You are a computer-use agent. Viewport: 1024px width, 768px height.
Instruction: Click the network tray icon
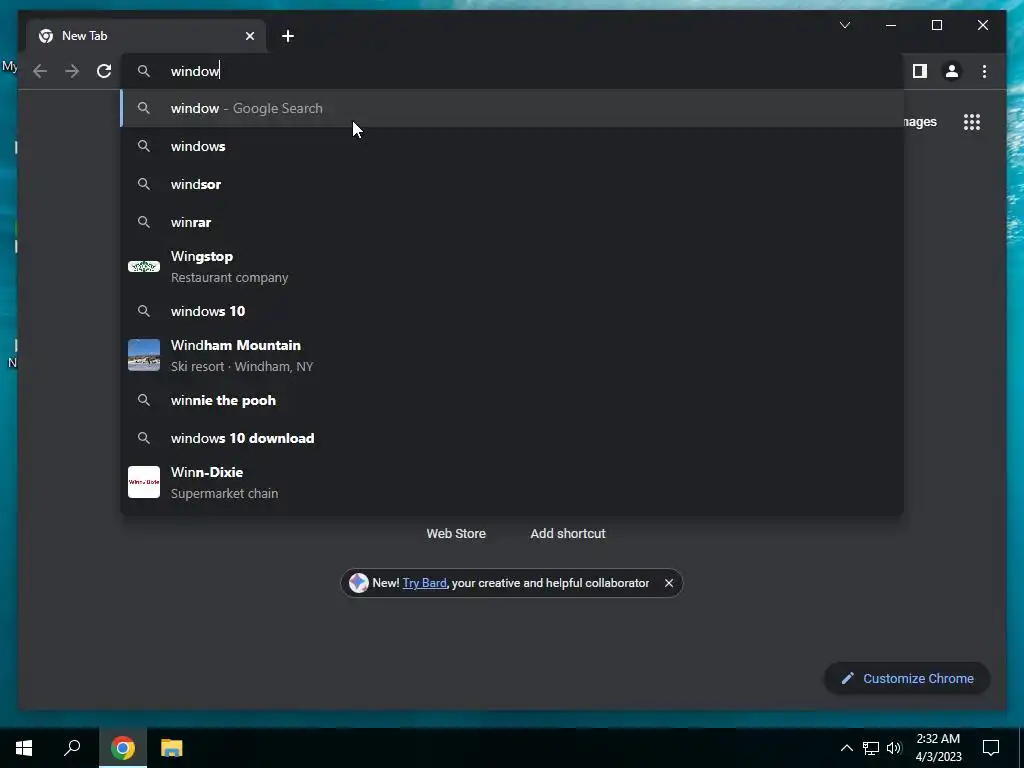pos(871,748)
